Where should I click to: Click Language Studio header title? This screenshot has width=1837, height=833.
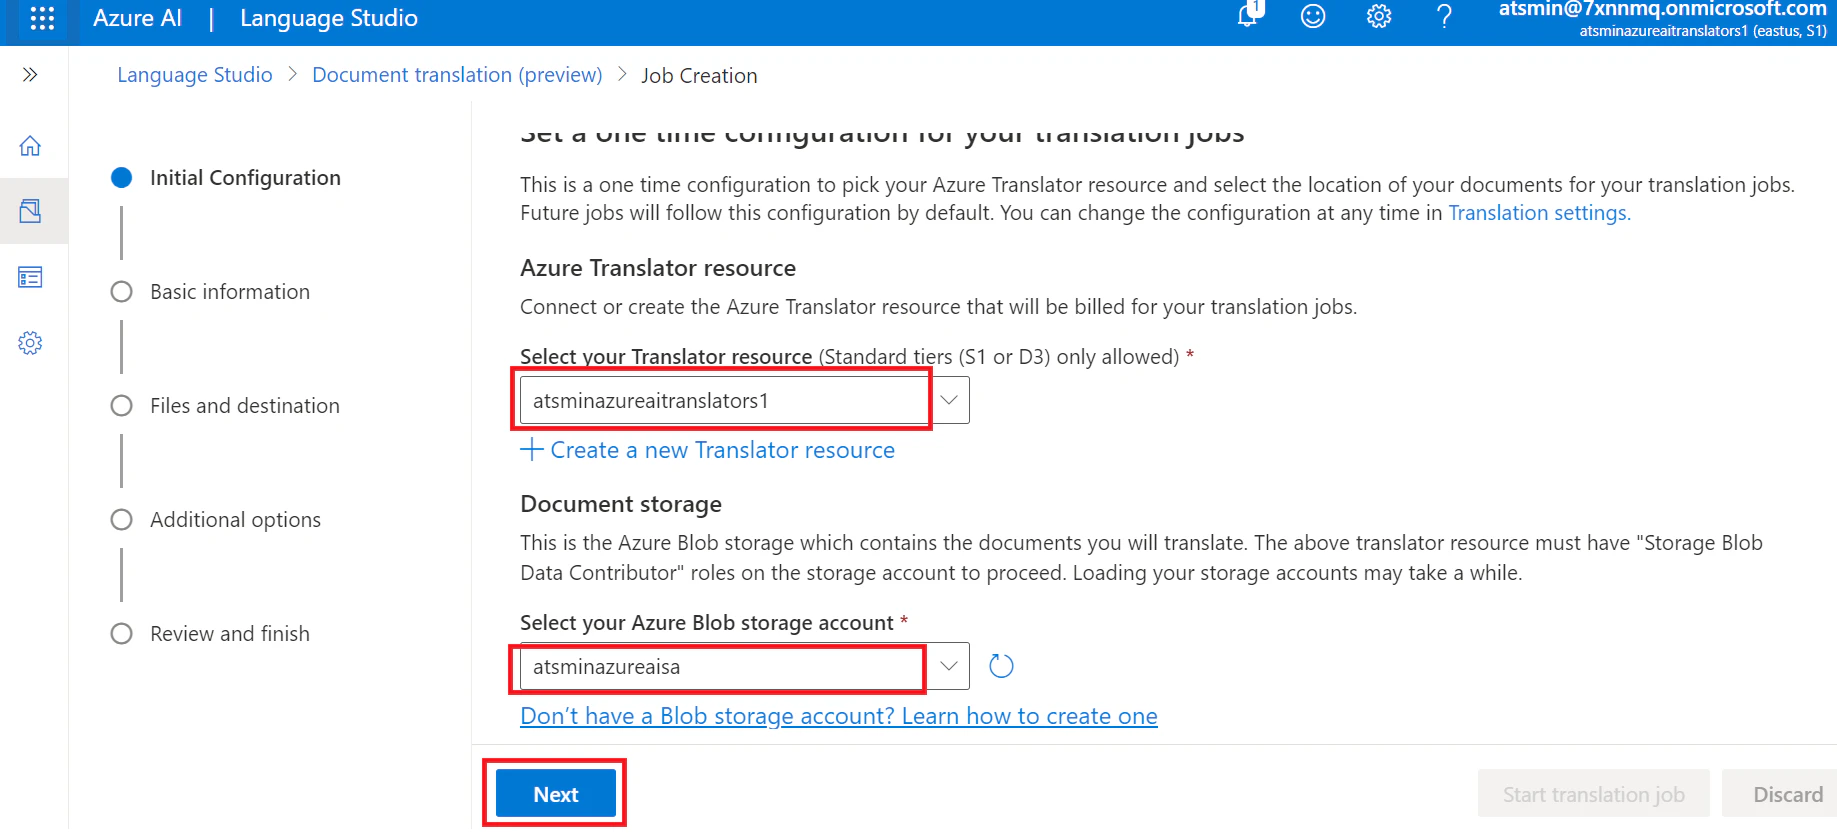pos(329,18)
